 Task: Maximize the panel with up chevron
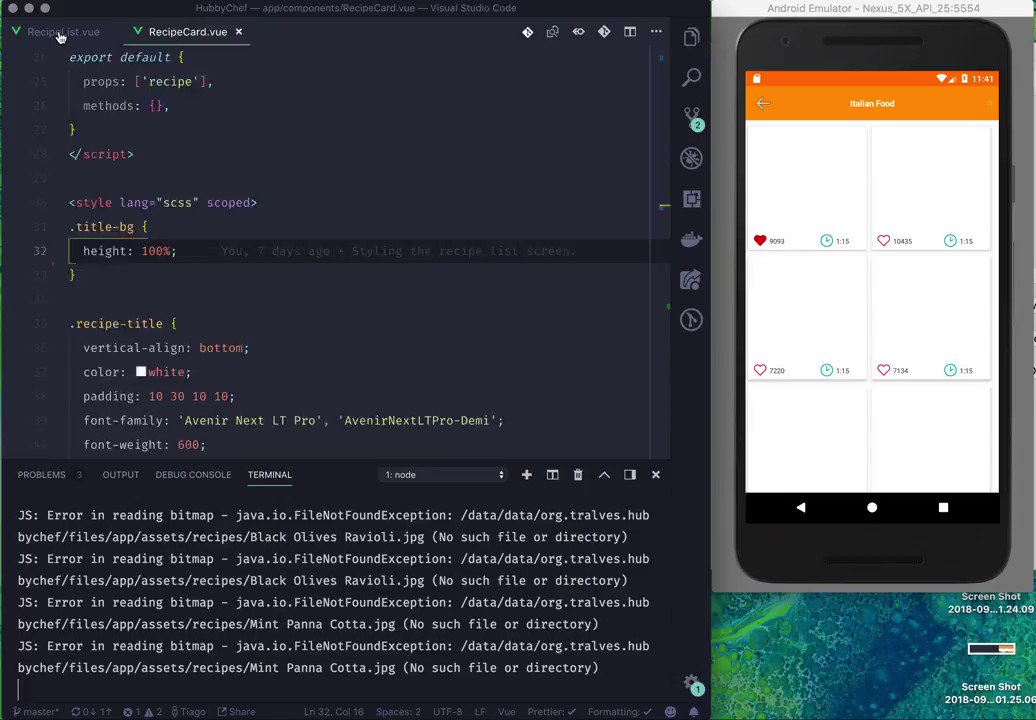604,475
